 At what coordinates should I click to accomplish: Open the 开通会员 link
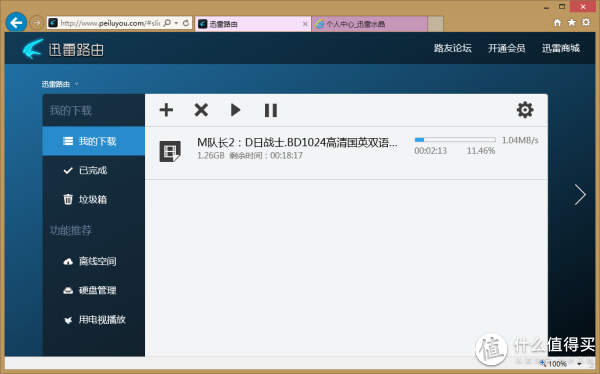(x=507, y=48)
